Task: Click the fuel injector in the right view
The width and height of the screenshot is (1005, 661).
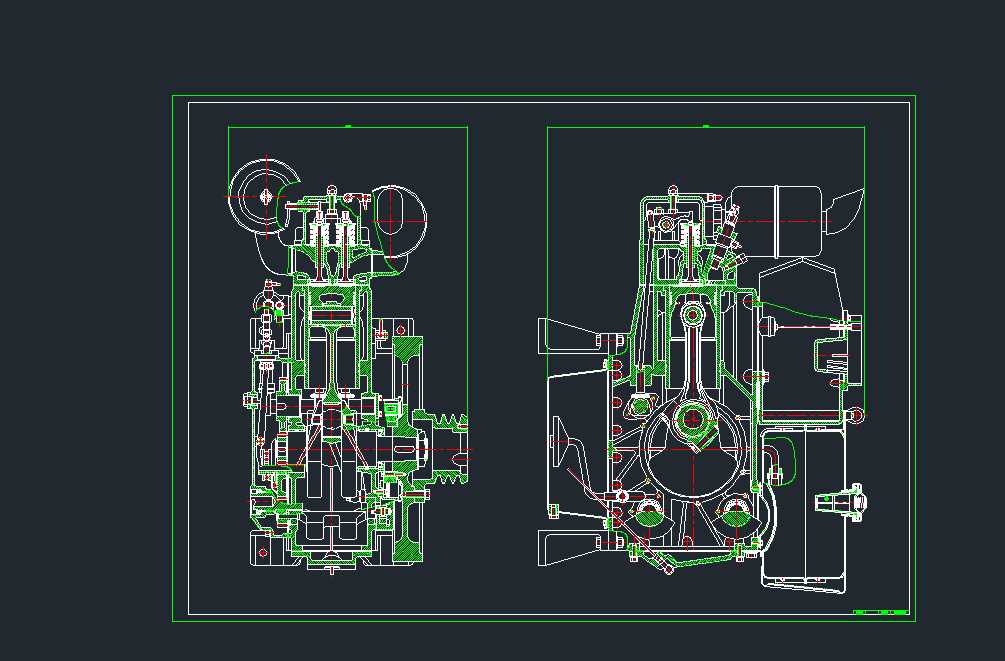Action: (x=728, y=238)
